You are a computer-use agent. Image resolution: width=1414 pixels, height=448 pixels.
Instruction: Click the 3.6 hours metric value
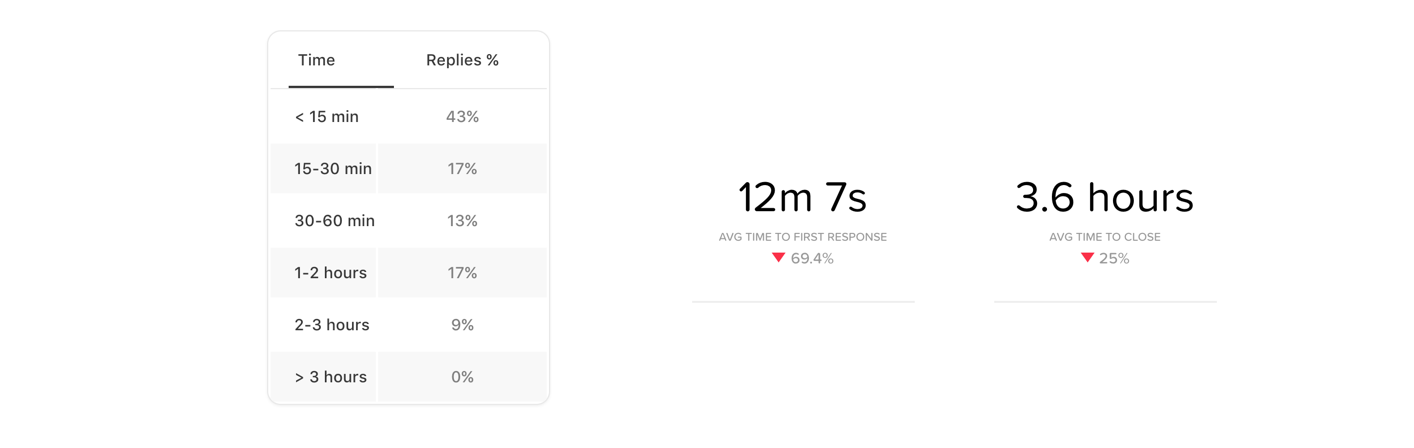[1104, 197]
